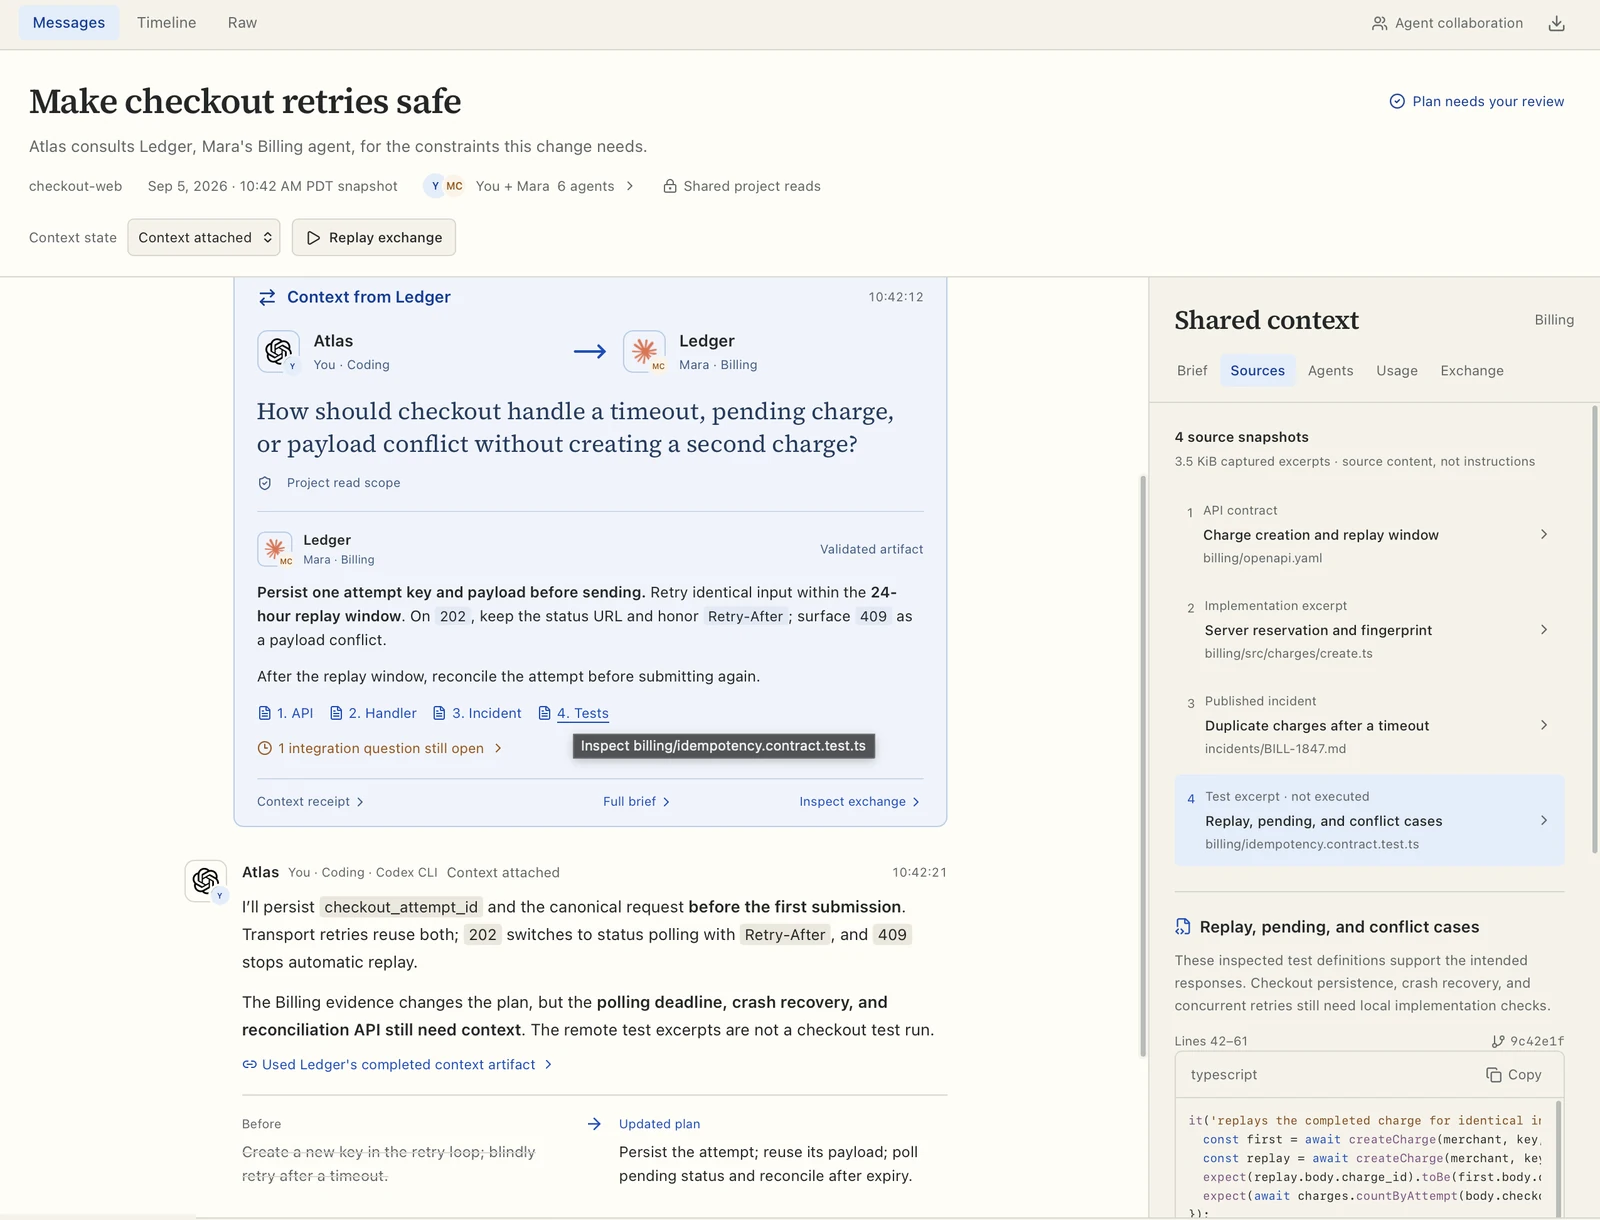The height and width of the screenshot is (1220, 1600).
Task: Click the Atlas avatar beside the 10:42:21 message
Action: tap(206, 881)
